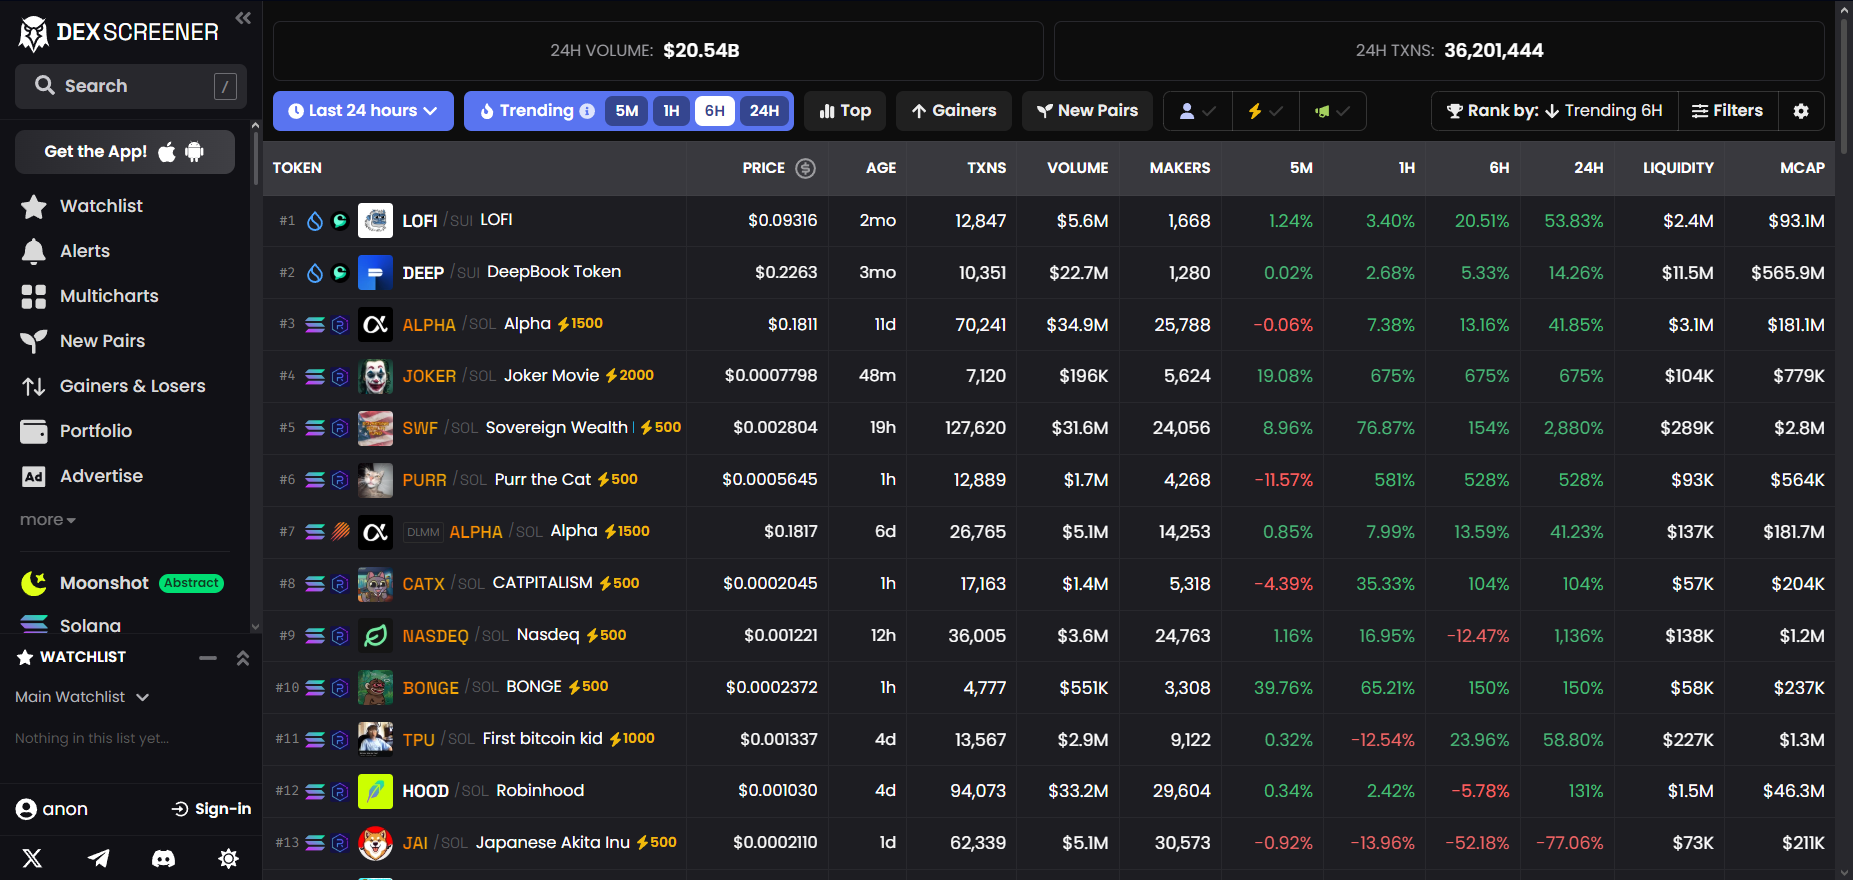Viewport: 1853px width, 880px height.
Task: Open the settings gear next to Filters
Action: pos(1801,111)
